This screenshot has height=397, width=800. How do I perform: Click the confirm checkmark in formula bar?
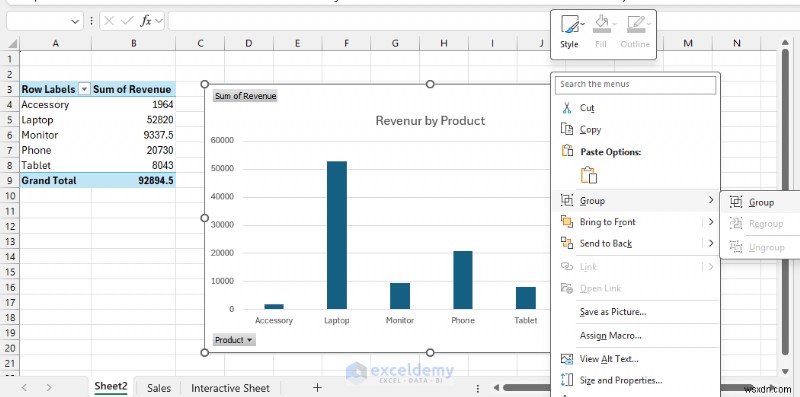[x=127, y=21]
